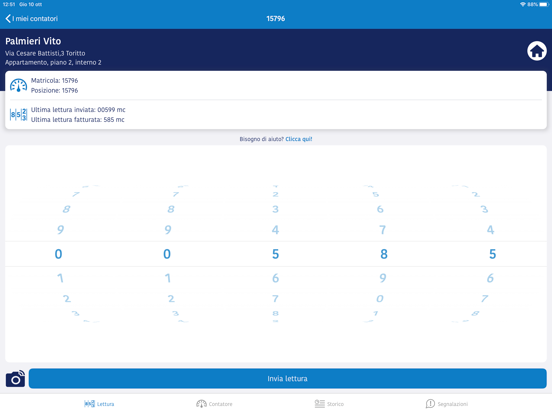Open the Clicca qui! help link

point(299,139)
